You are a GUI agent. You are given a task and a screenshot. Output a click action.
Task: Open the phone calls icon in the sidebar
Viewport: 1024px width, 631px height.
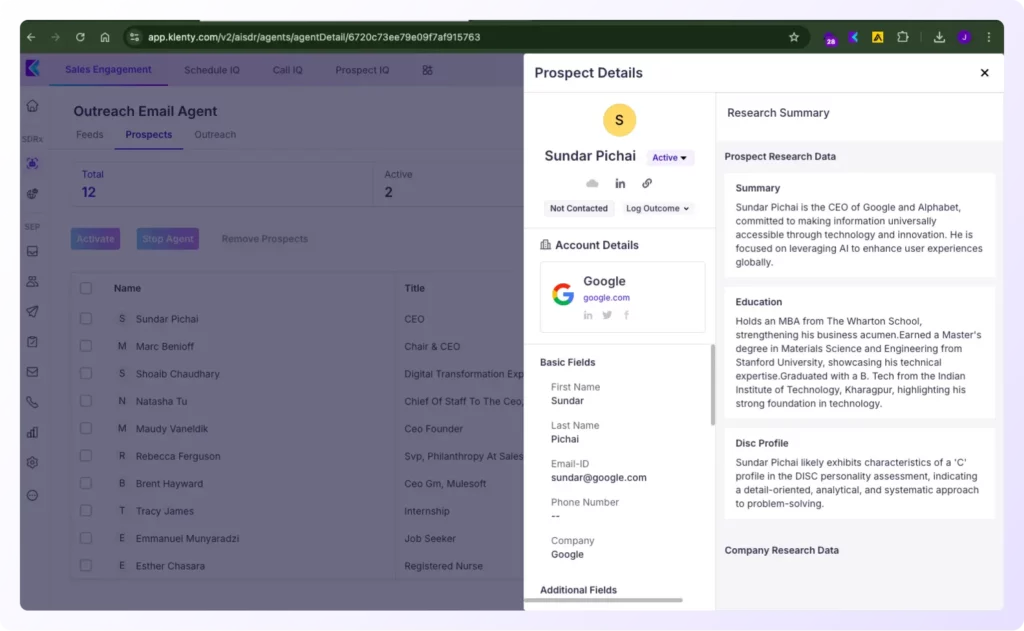tap(33, 402)
